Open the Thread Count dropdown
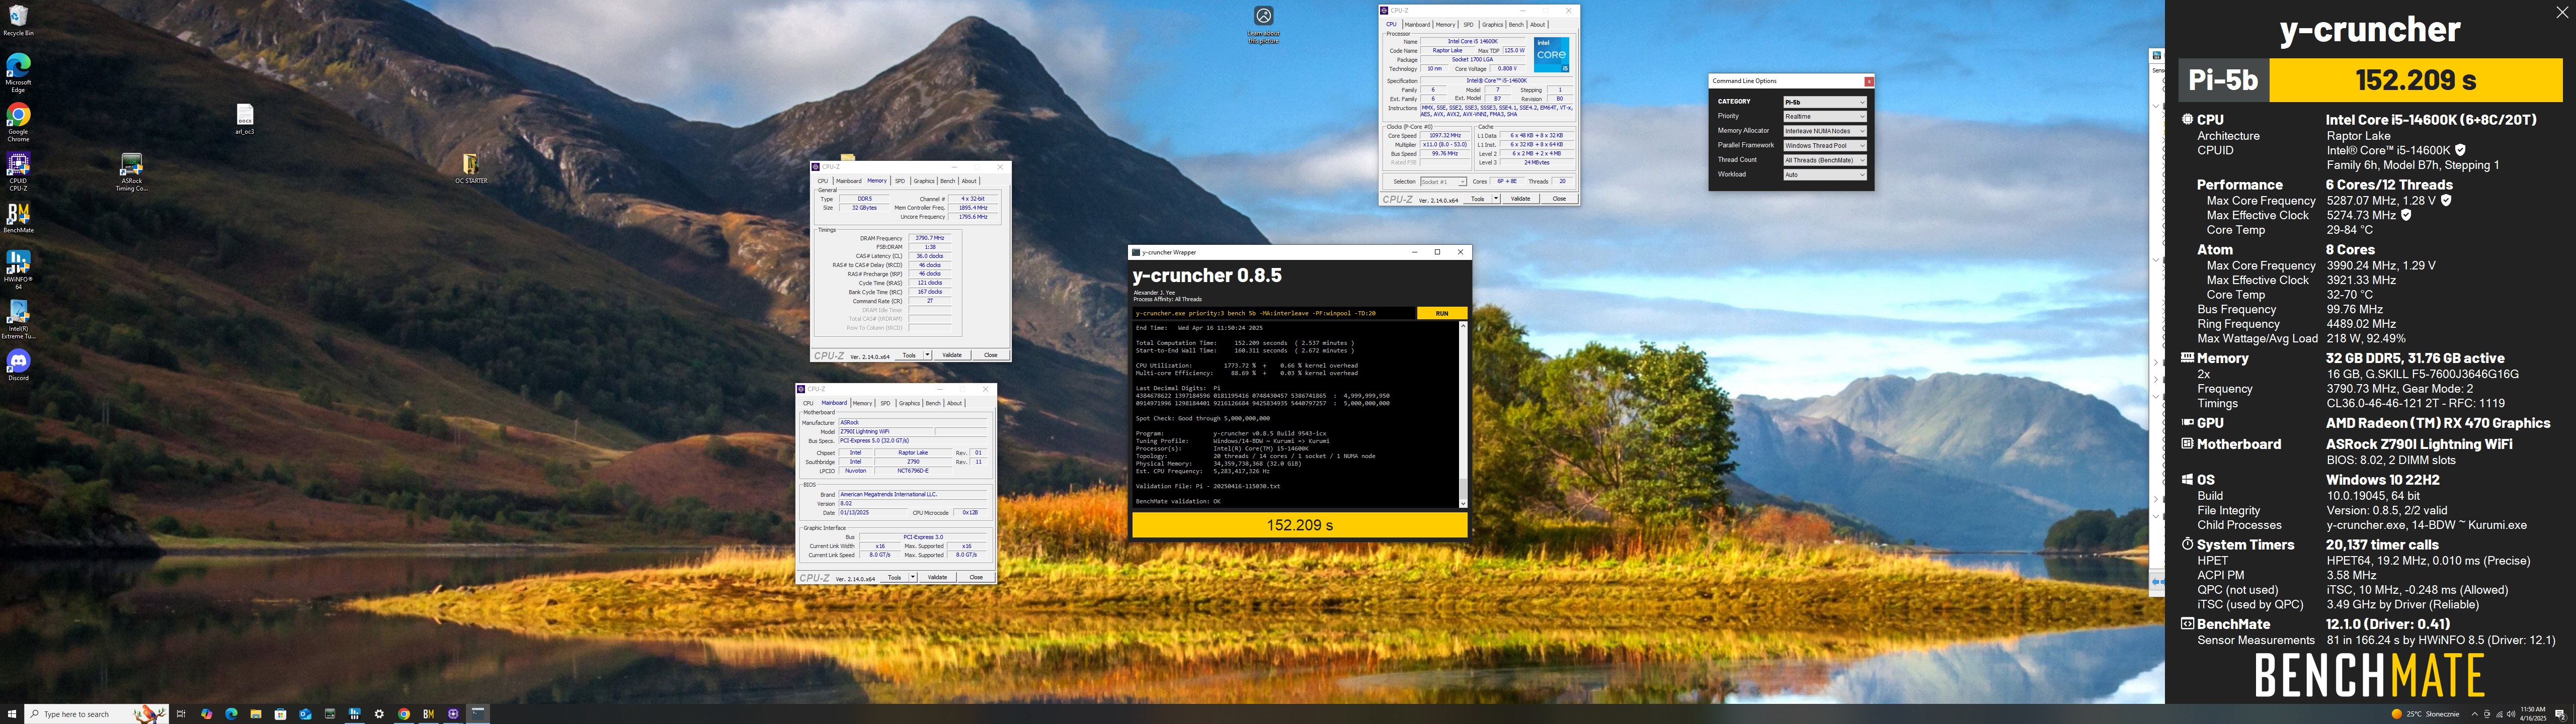 [x=1825, y=160]
